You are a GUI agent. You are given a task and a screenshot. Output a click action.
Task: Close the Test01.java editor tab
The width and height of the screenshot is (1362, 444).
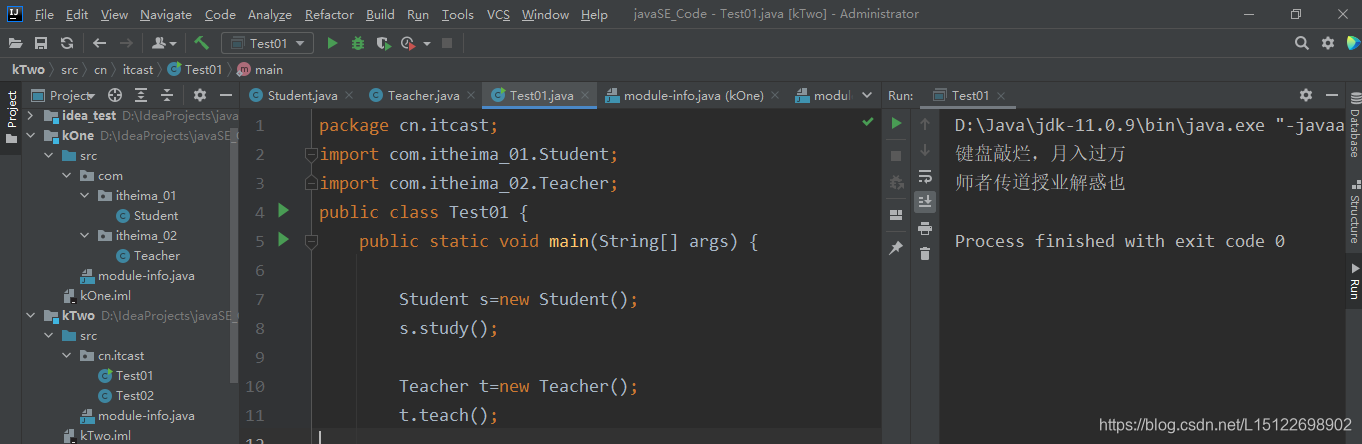[x=587, y=96]
